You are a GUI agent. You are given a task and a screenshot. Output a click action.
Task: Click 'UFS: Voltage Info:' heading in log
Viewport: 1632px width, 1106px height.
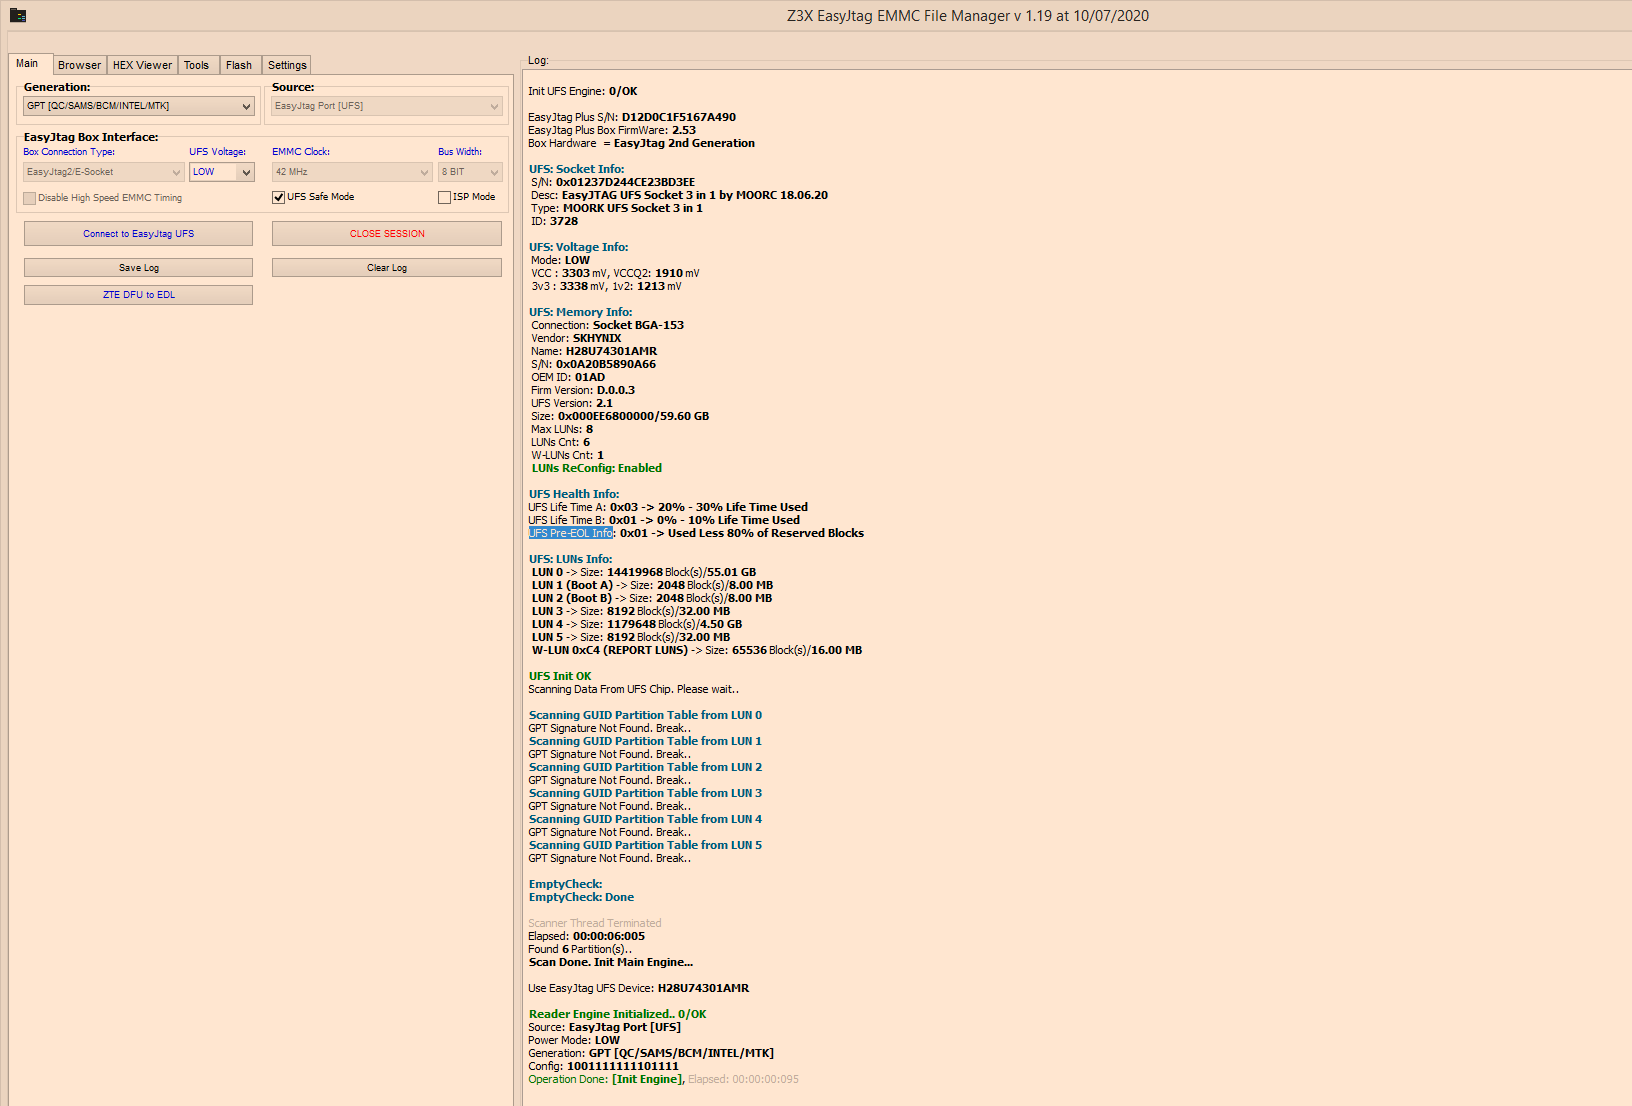pyautogui.click(x=578, y=247)
